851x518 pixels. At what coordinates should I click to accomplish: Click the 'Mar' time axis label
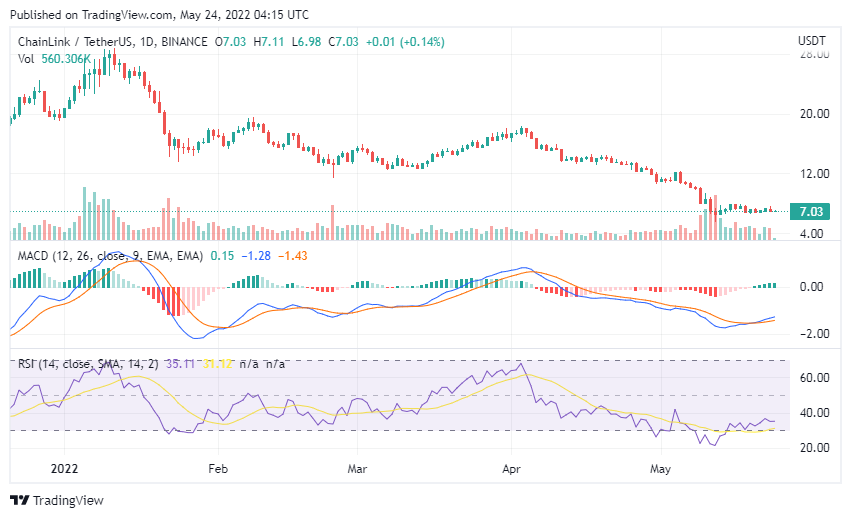tap(357, 469)
